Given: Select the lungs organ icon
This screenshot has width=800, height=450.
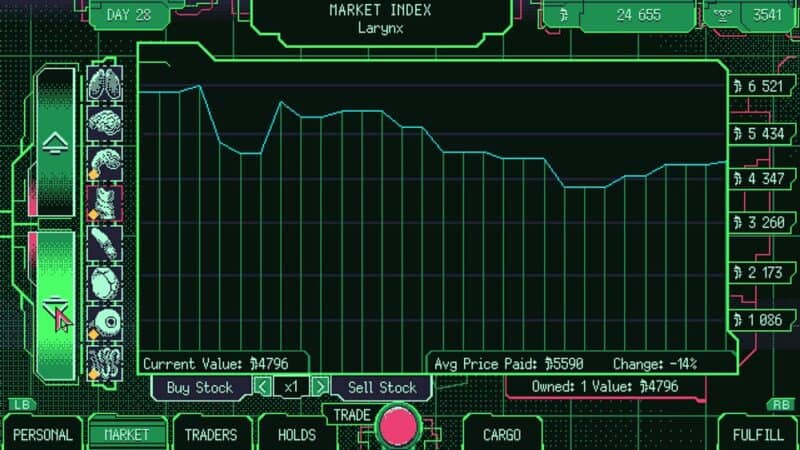Looking at the screenshot, I should tap(105, 85).
